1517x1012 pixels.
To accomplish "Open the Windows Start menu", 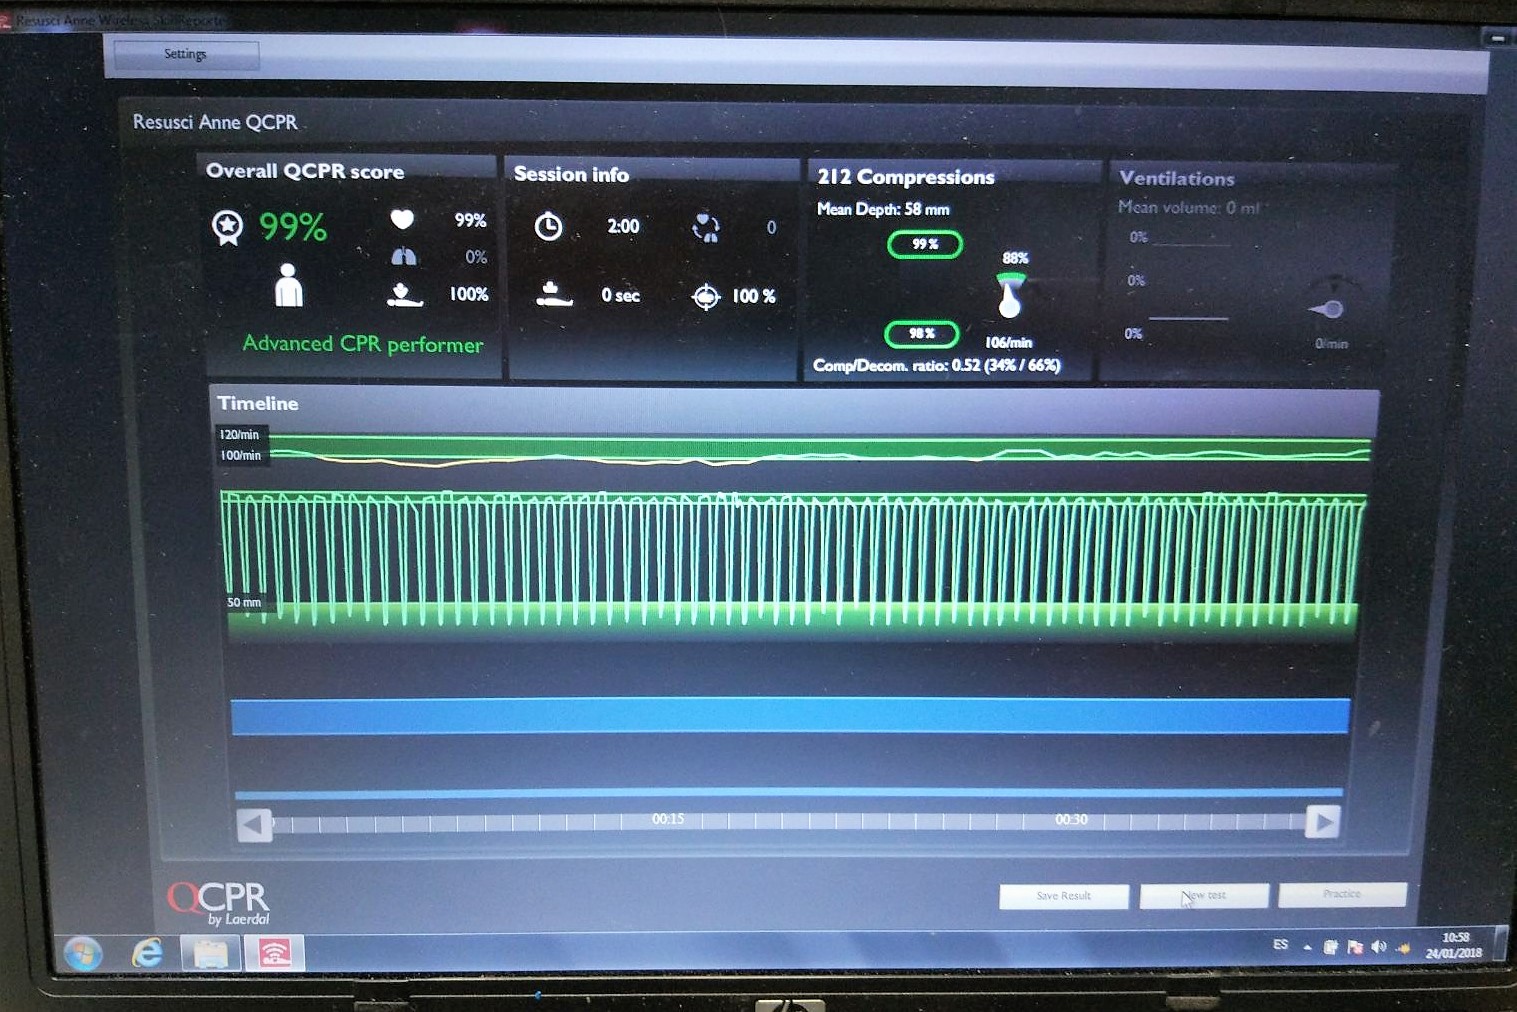I will point(83,954).
